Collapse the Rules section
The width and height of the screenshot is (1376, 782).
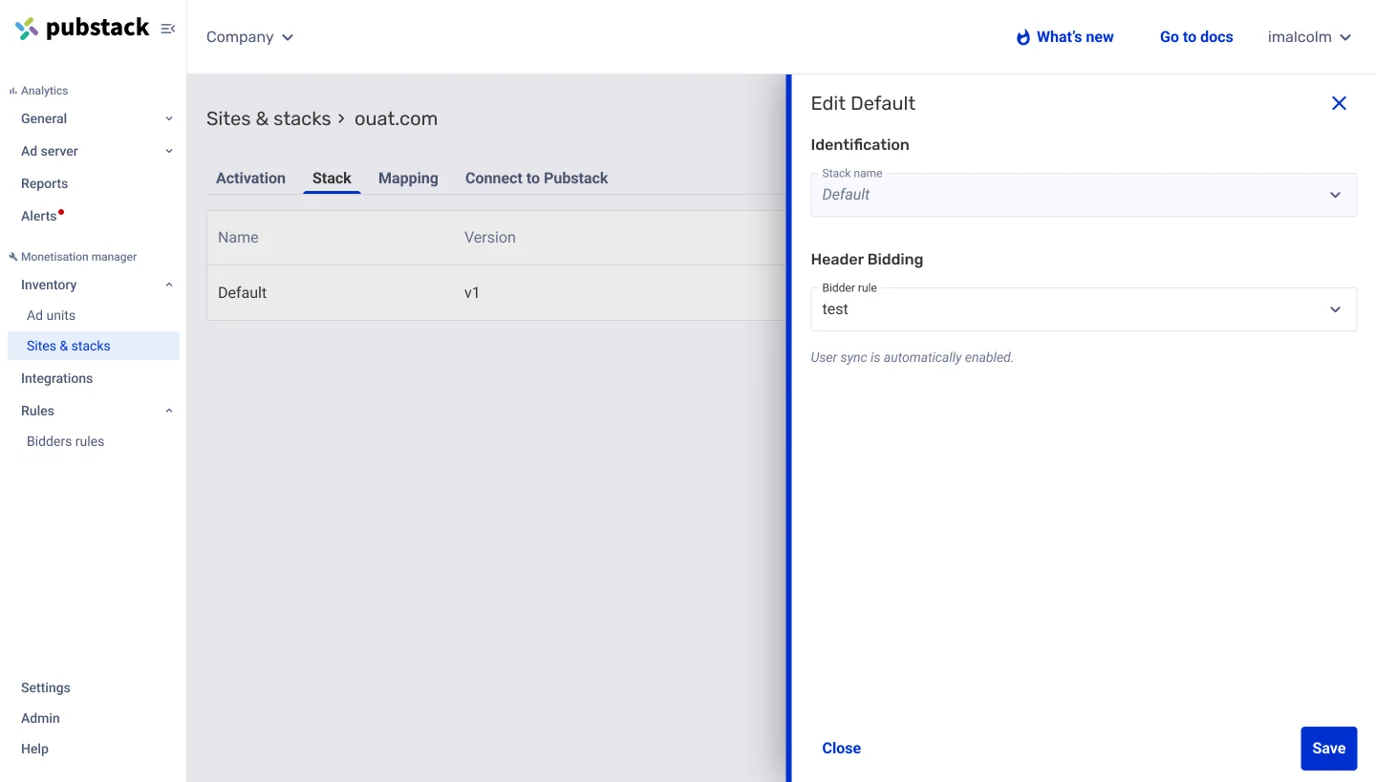(x=168, y=411)
